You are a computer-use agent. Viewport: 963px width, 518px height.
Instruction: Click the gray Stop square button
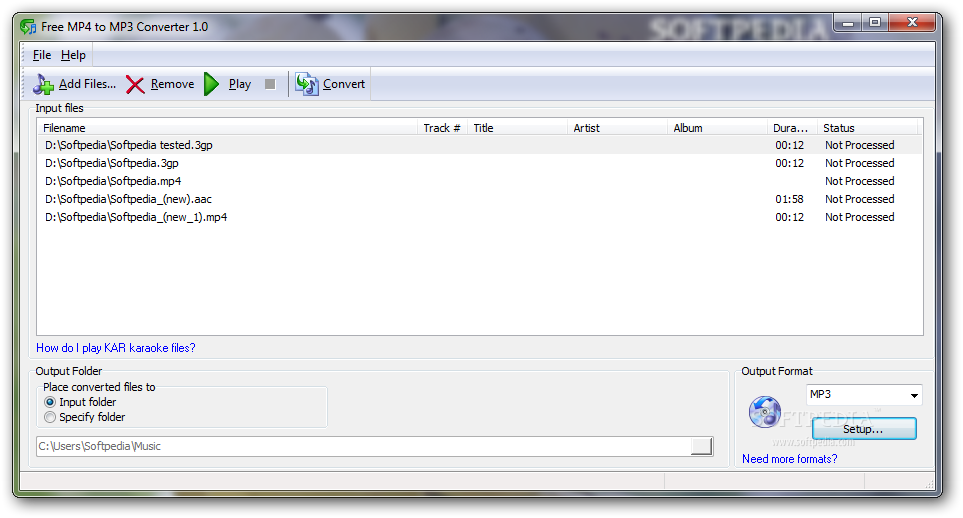pyautogui.click(x=270, y=84)
